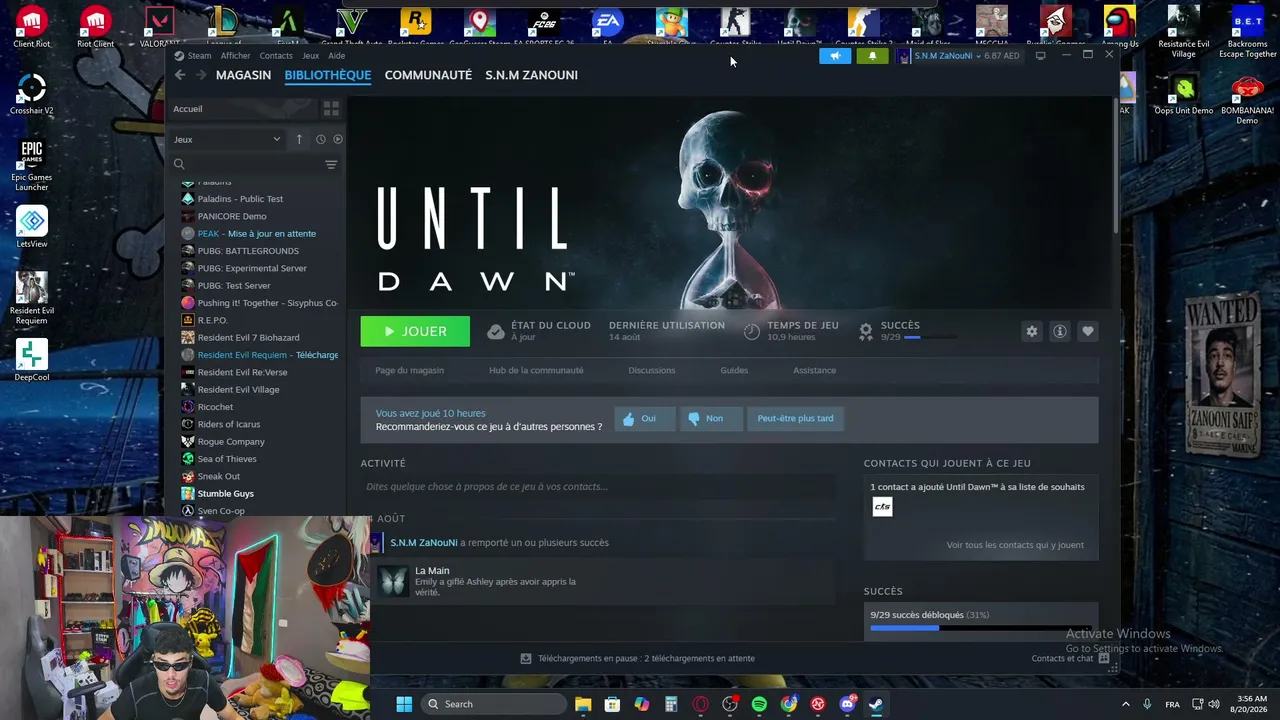Viewport: 1280px width, 720px height.
Task: Show hidden system tray icons chevron
Action: click(1125, 704)
